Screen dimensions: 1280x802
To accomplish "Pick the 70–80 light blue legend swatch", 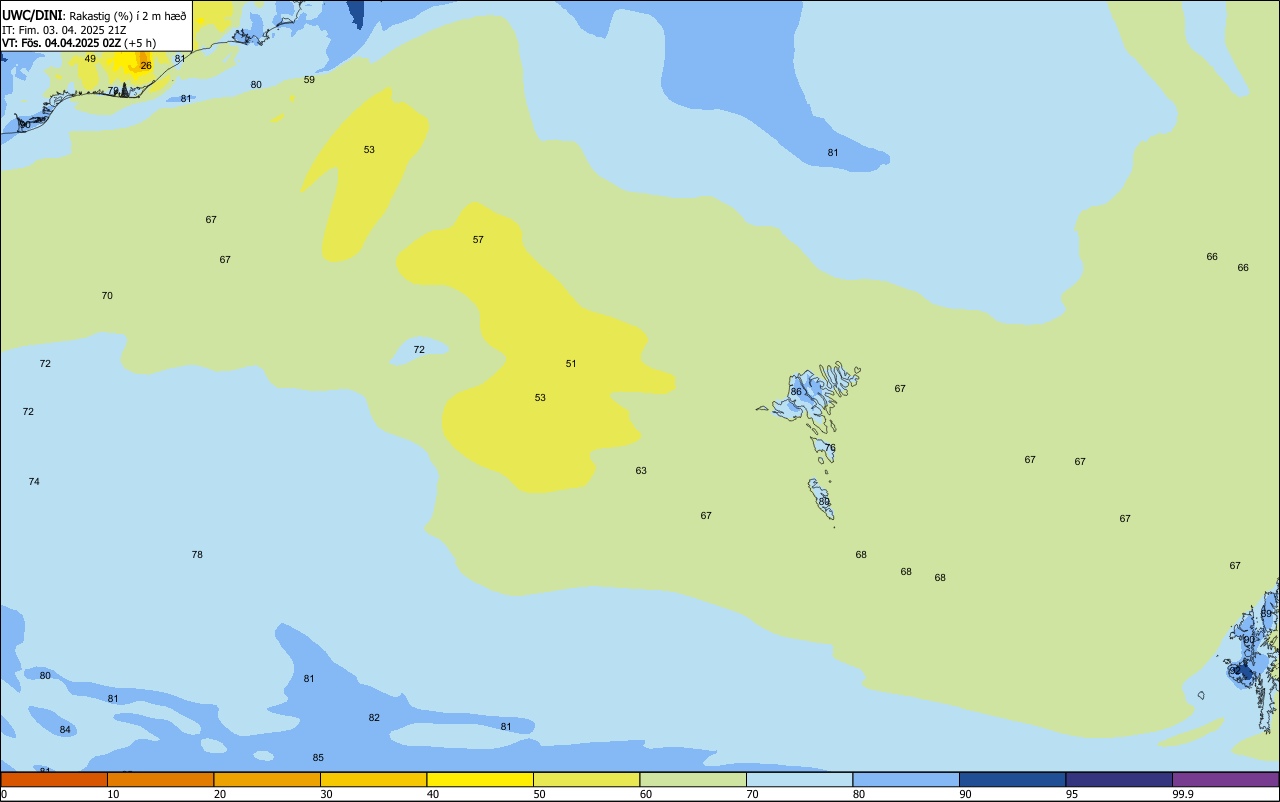I will pyautogui.click(x=799, y=779).
